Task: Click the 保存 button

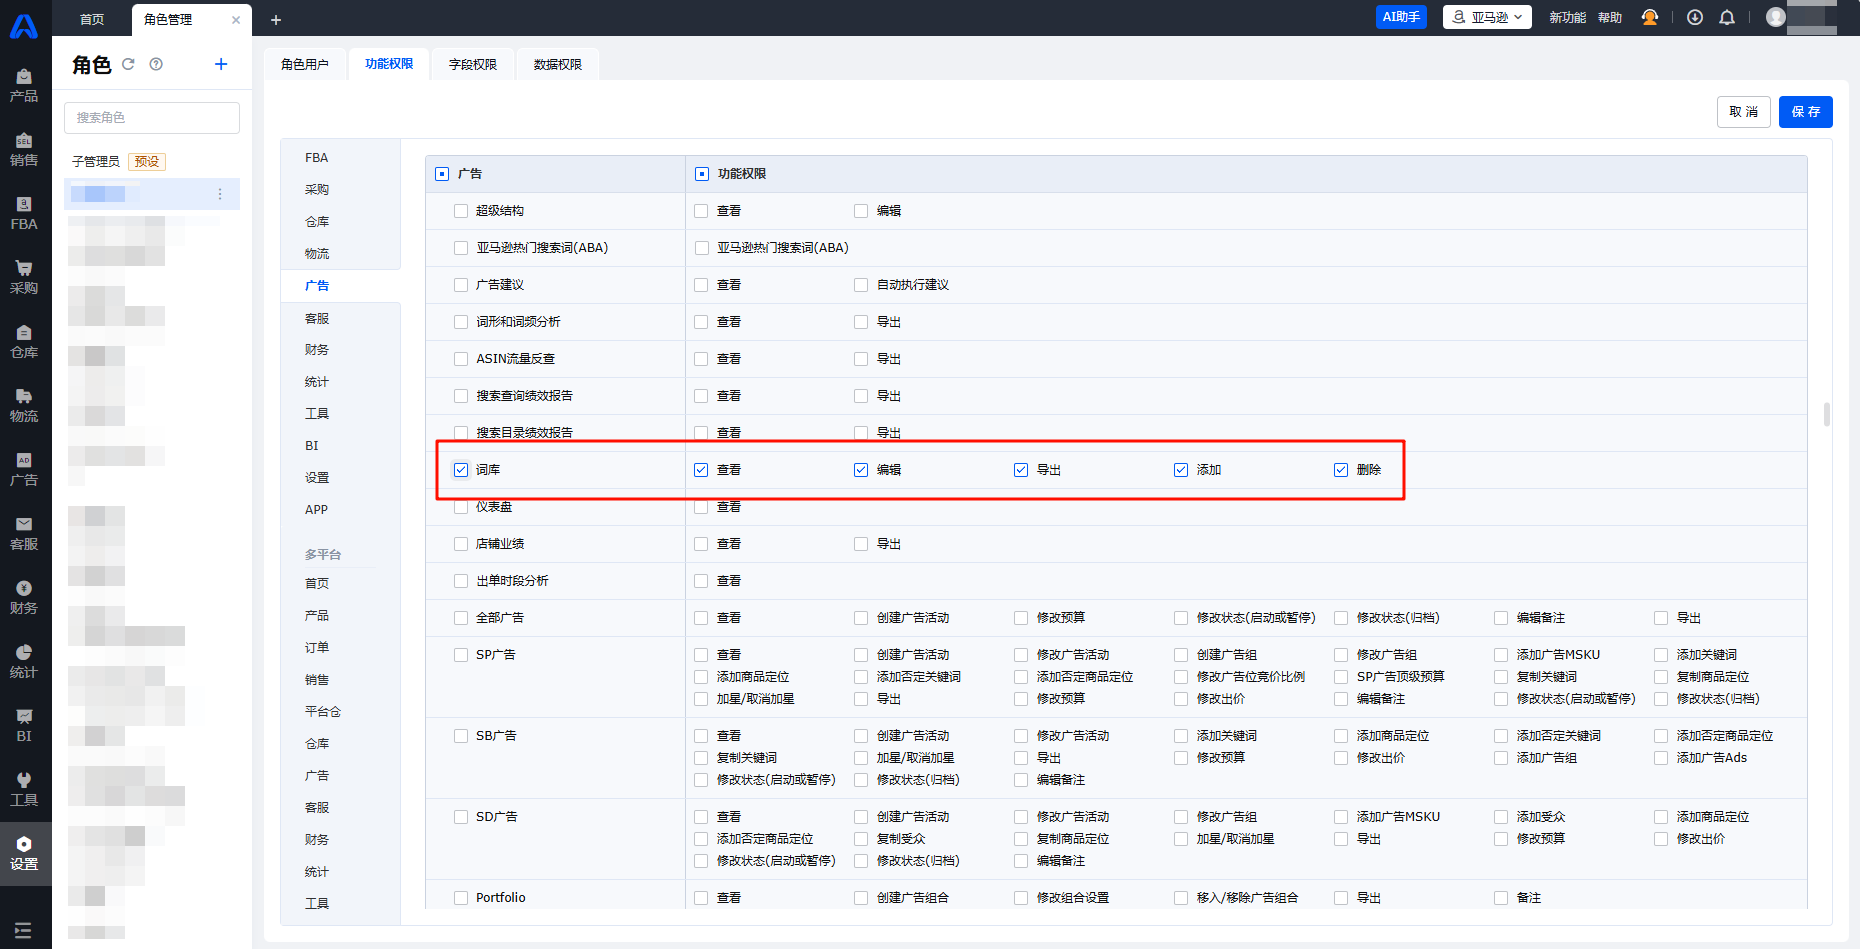Action: 1806,112
